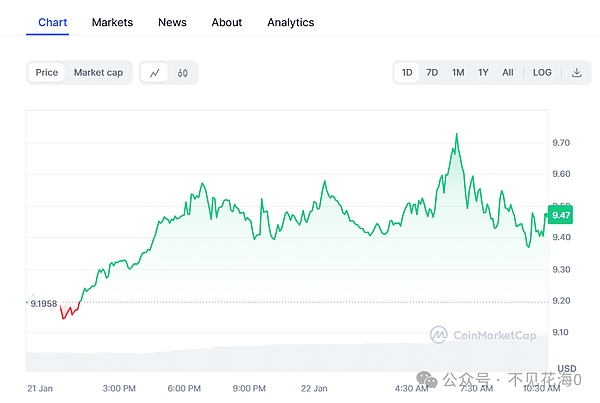Switch to the Analytics tab
Image resolution: width=600 pixels, height=403 pixels.
pos(291,22)
